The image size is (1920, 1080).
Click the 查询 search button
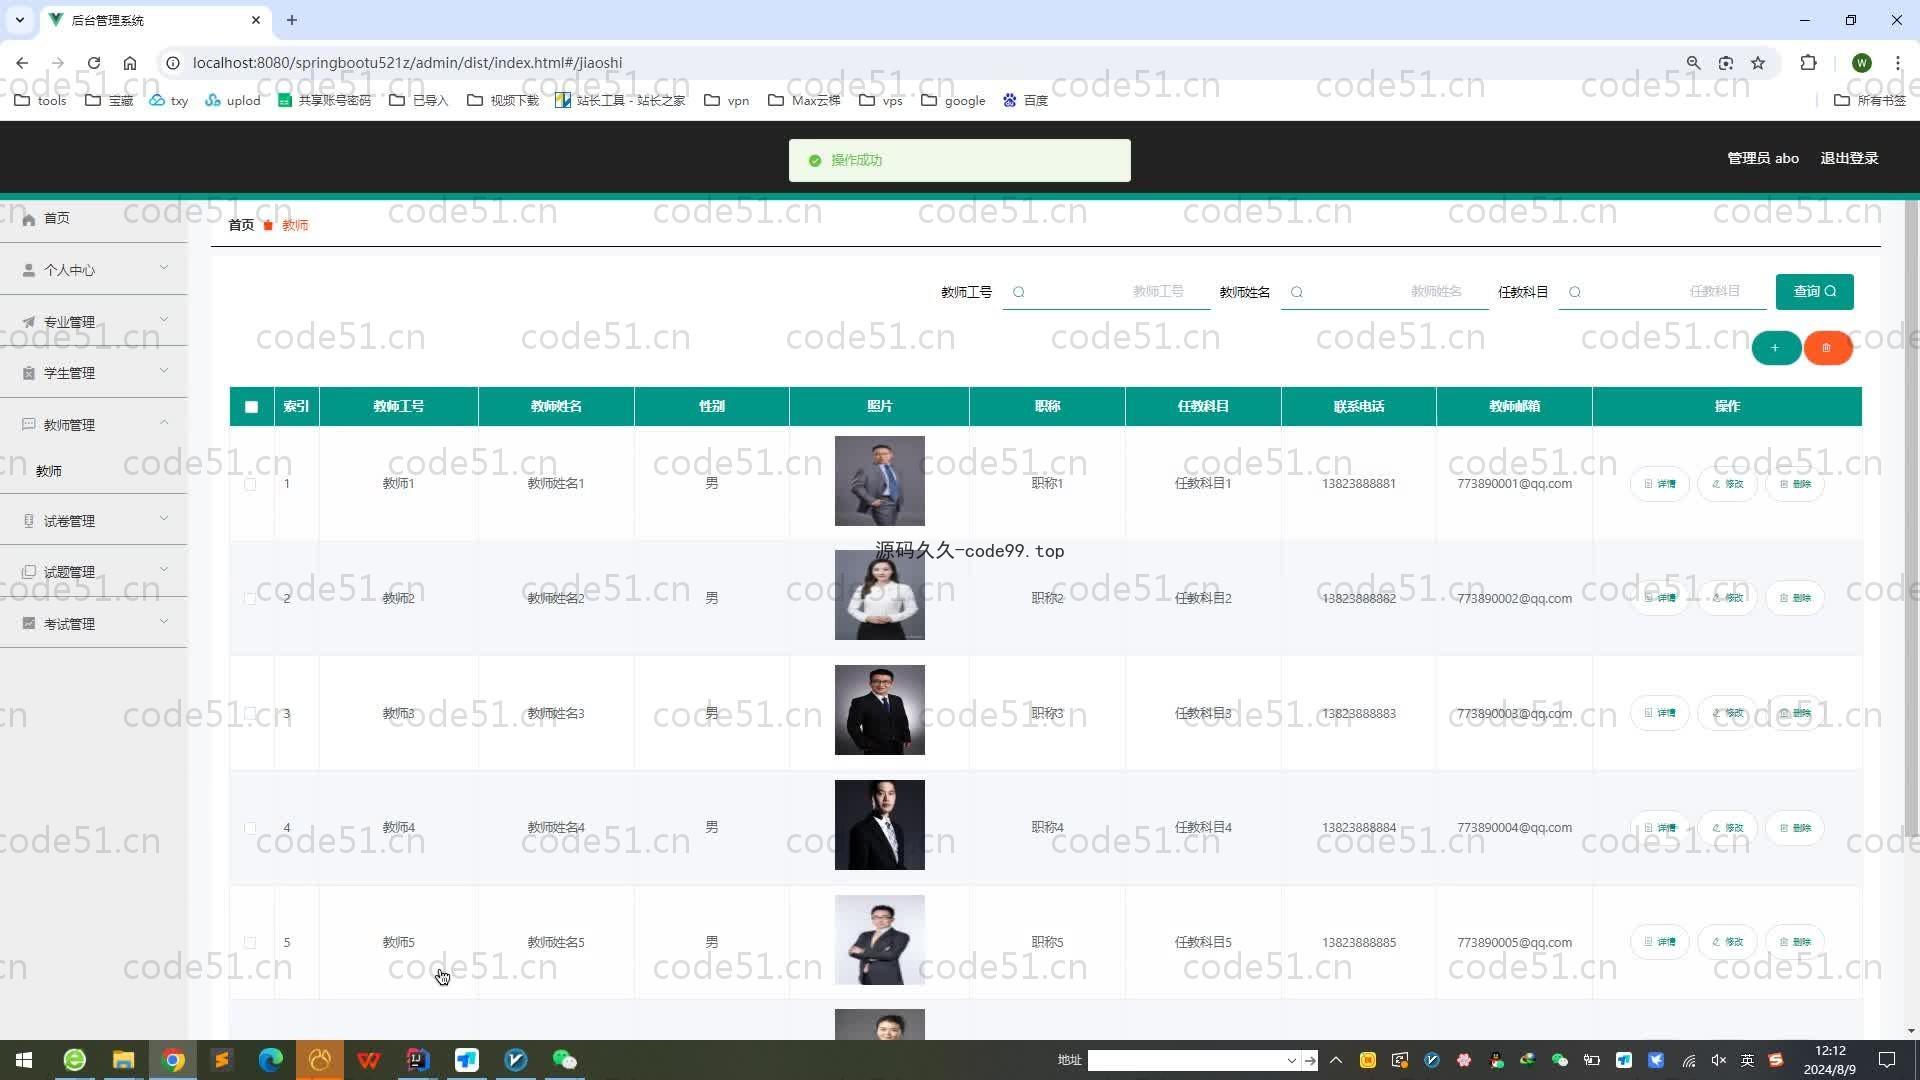click(x=1814, y=292)
